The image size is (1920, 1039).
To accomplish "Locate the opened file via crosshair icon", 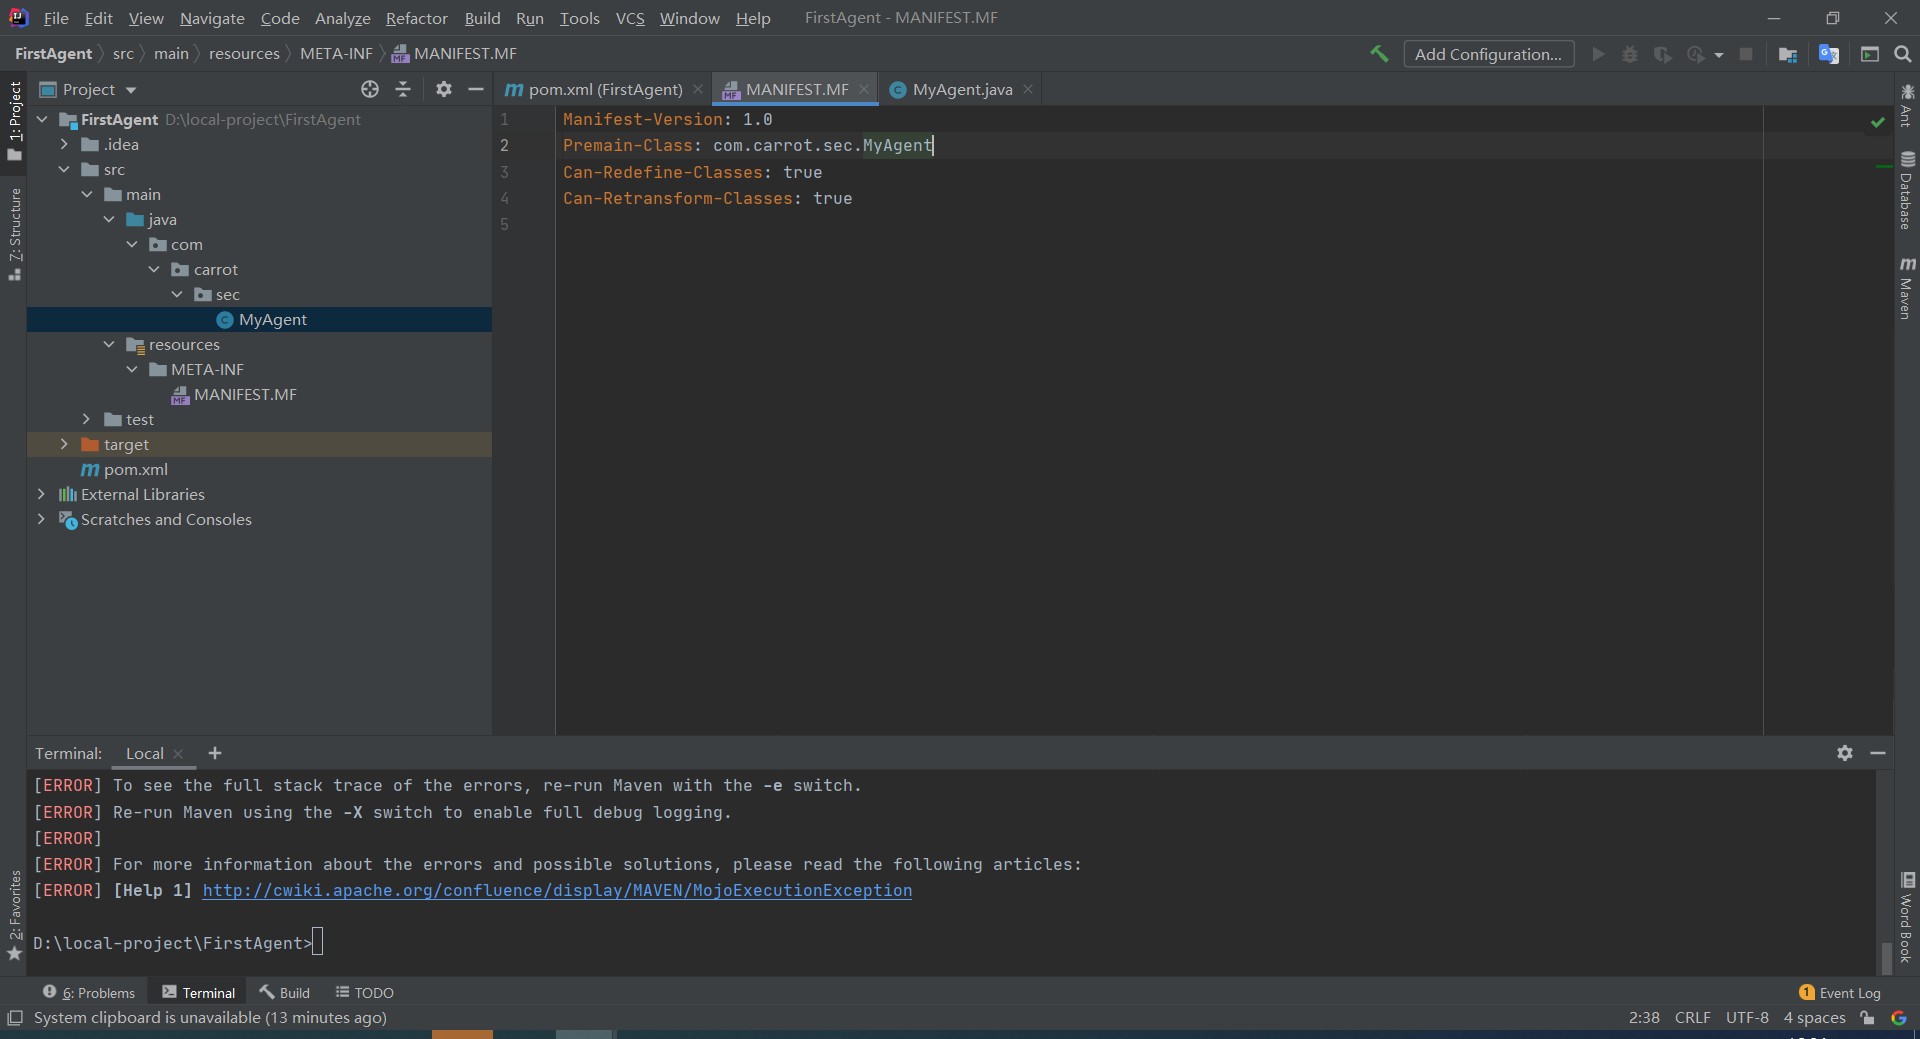I will coord(370,89).
